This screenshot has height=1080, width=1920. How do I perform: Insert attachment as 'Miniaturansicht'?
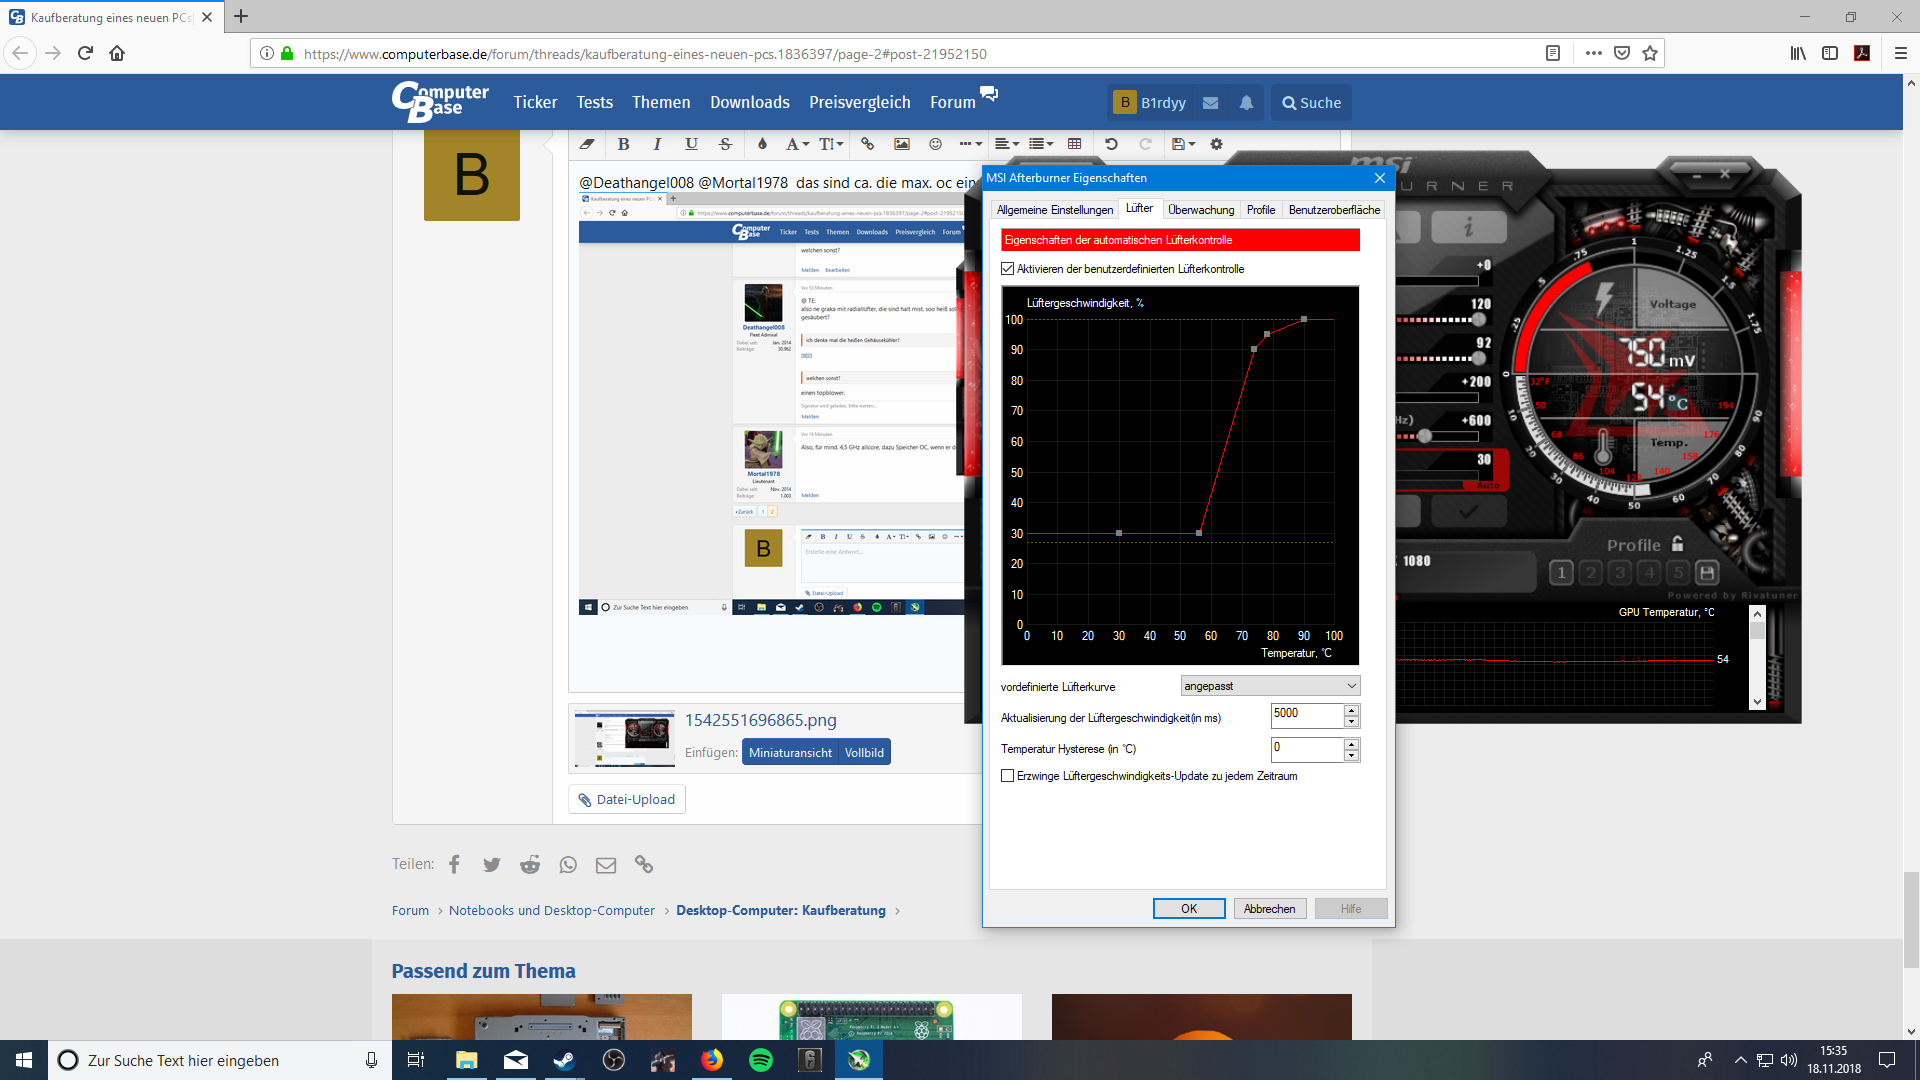(790, 753)
